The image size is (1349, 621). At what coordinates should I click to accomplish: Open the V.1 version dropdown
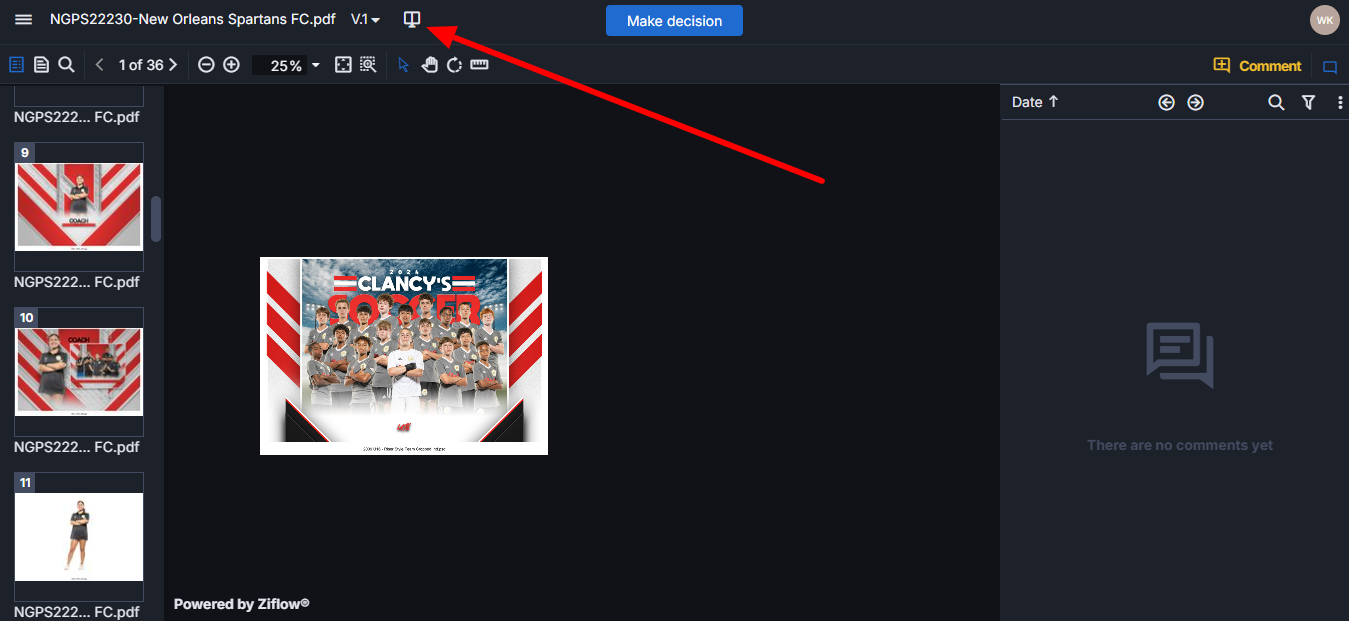tap(365, 20)
